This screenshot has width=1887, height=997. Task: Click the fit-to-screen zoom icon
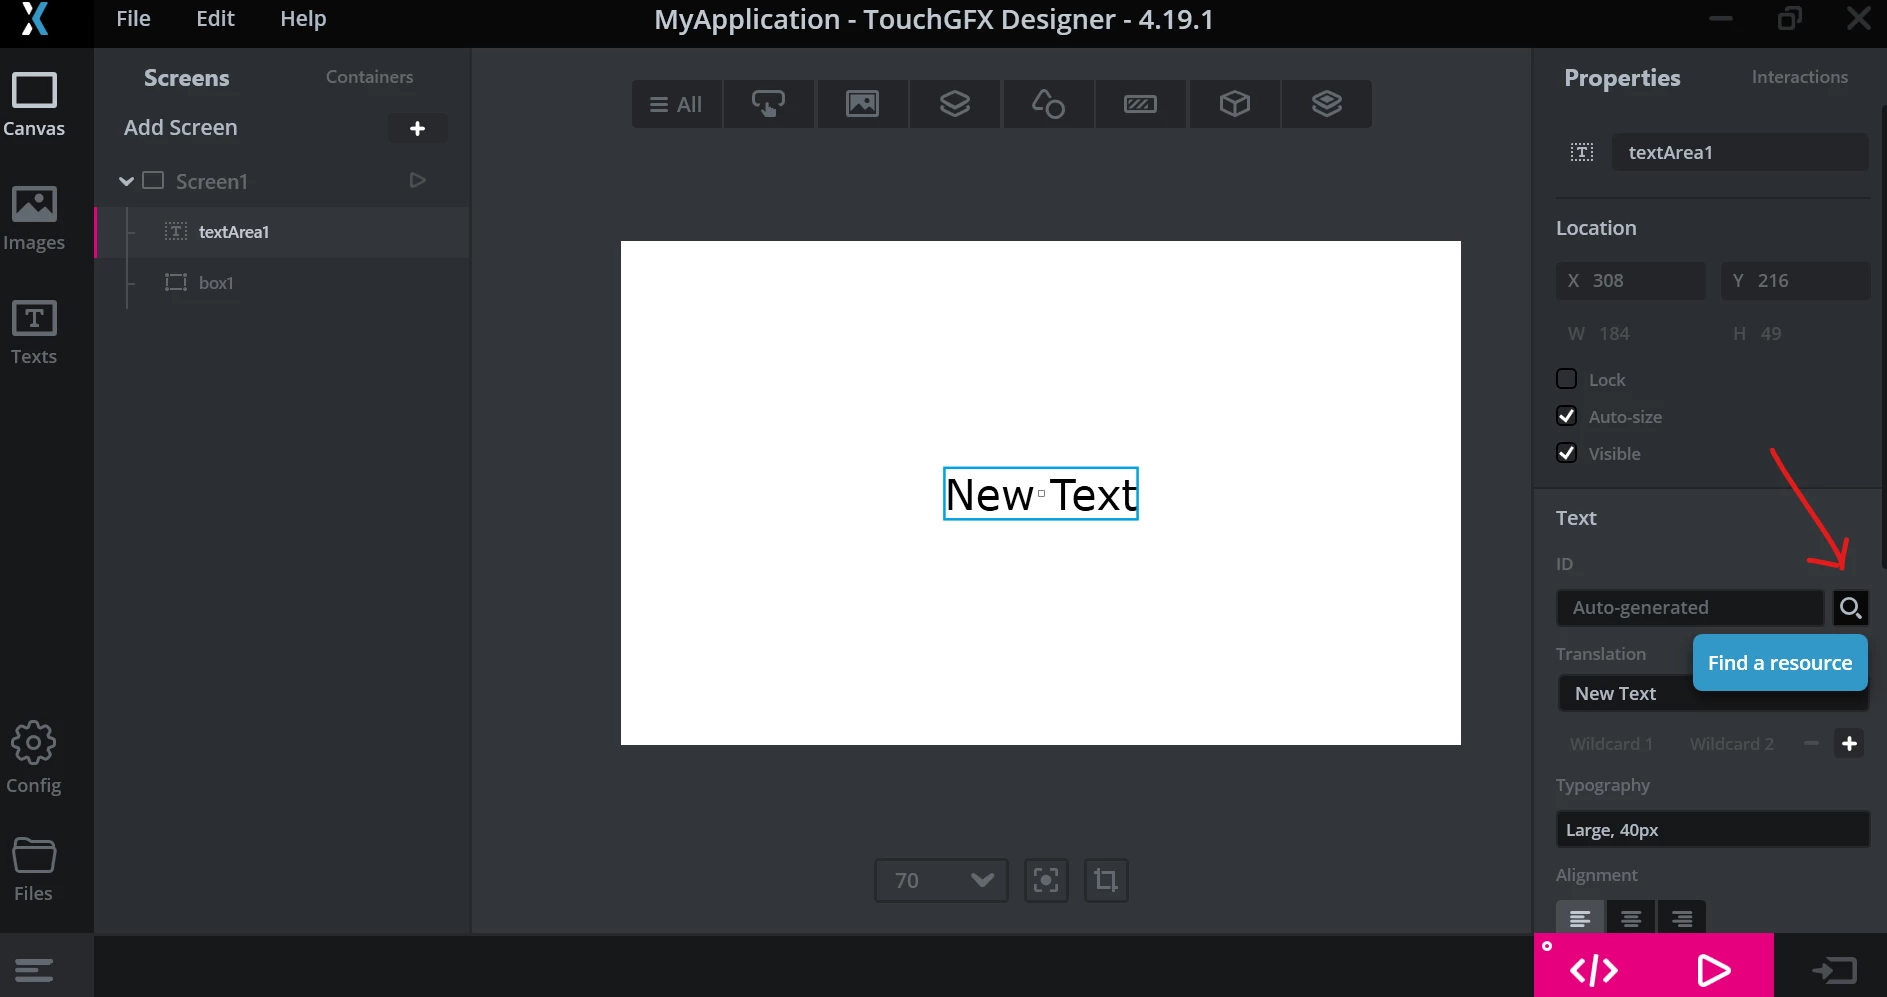(1046, 880)
